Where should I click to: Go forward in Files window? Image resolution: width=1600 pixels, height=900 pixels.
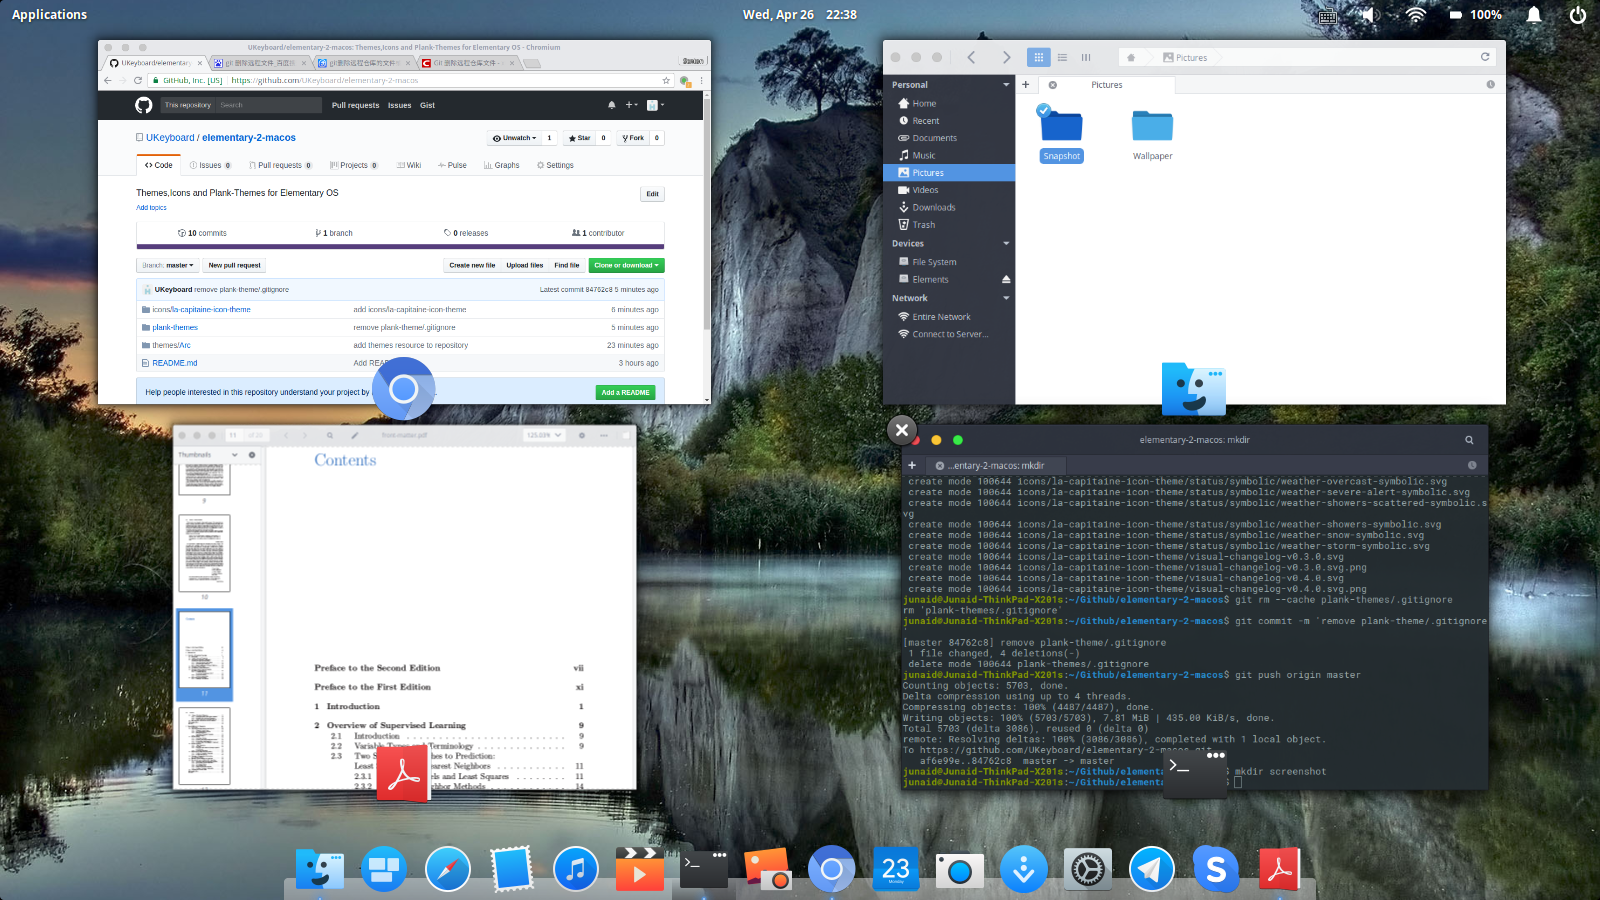click(x=1006, y=57)
